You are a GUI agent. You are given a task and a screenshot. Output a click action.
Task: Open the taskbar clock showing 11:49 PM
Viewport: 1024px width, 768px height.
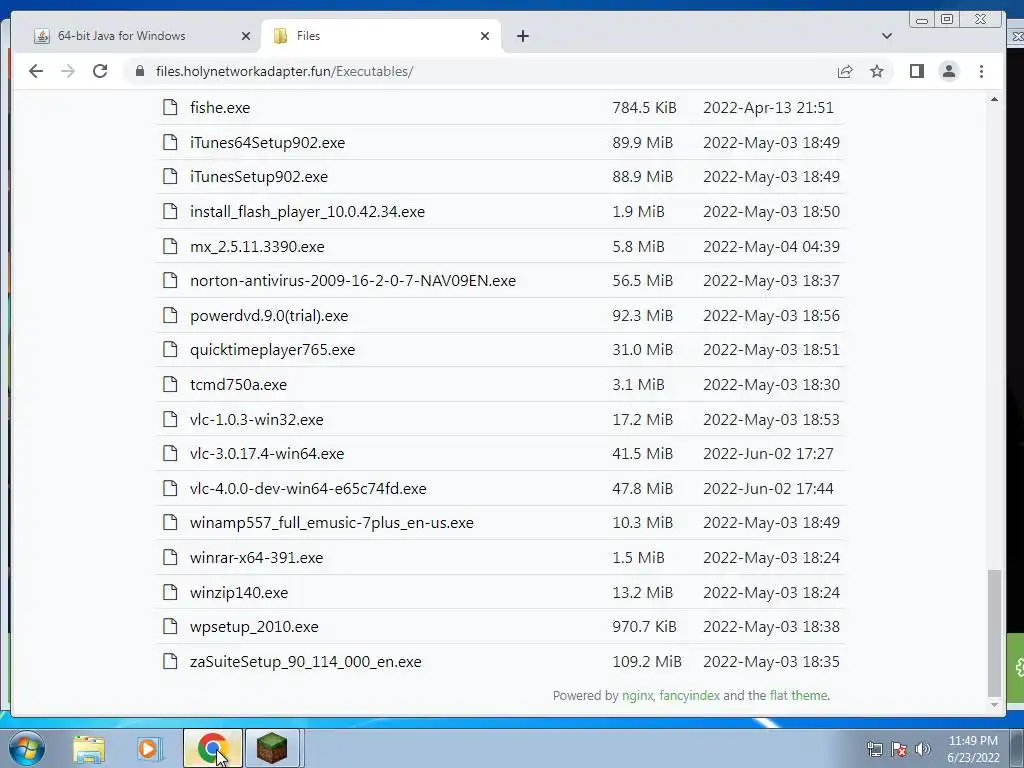(x=974, y=749)
